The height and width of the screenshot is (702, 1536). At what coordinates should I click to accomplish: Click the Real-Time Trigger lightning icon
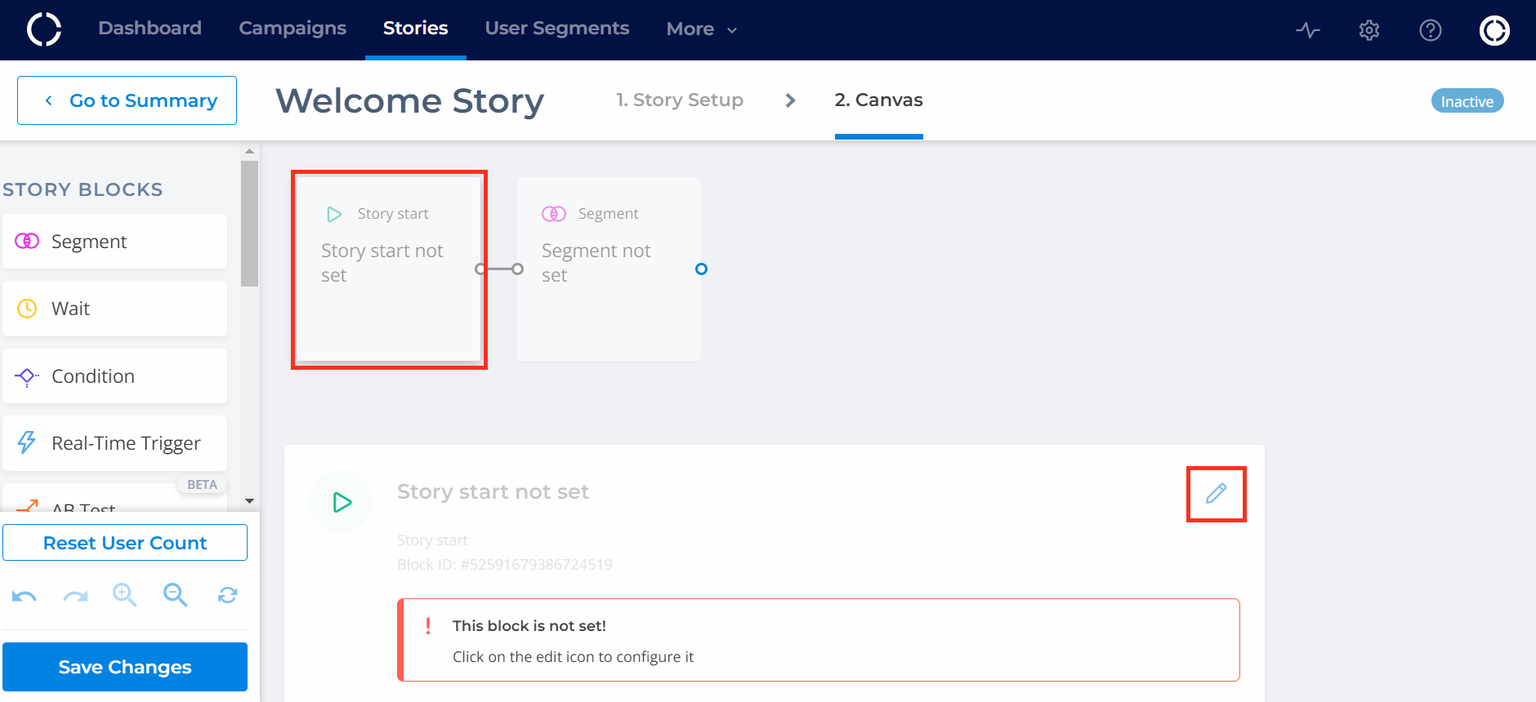tap(27, 443)
